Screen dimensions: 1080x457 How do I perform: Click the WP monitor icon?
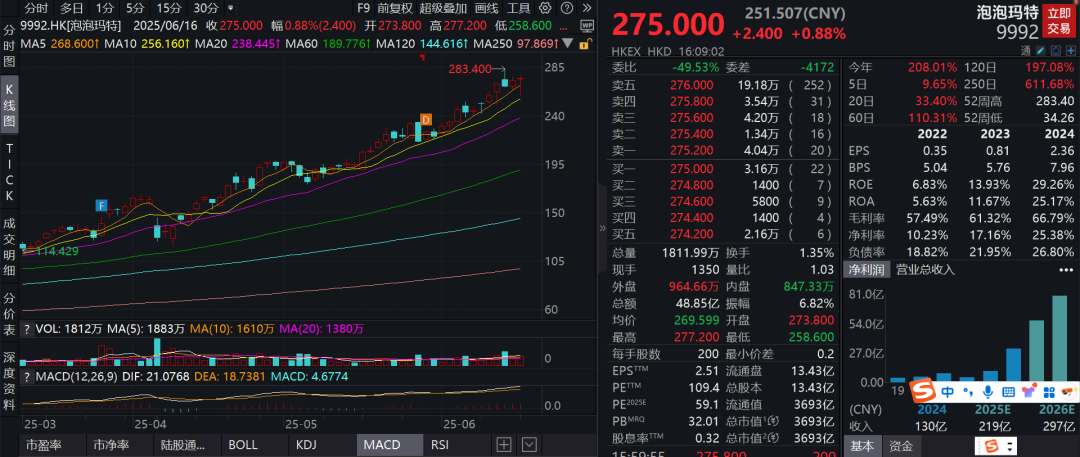587,26
